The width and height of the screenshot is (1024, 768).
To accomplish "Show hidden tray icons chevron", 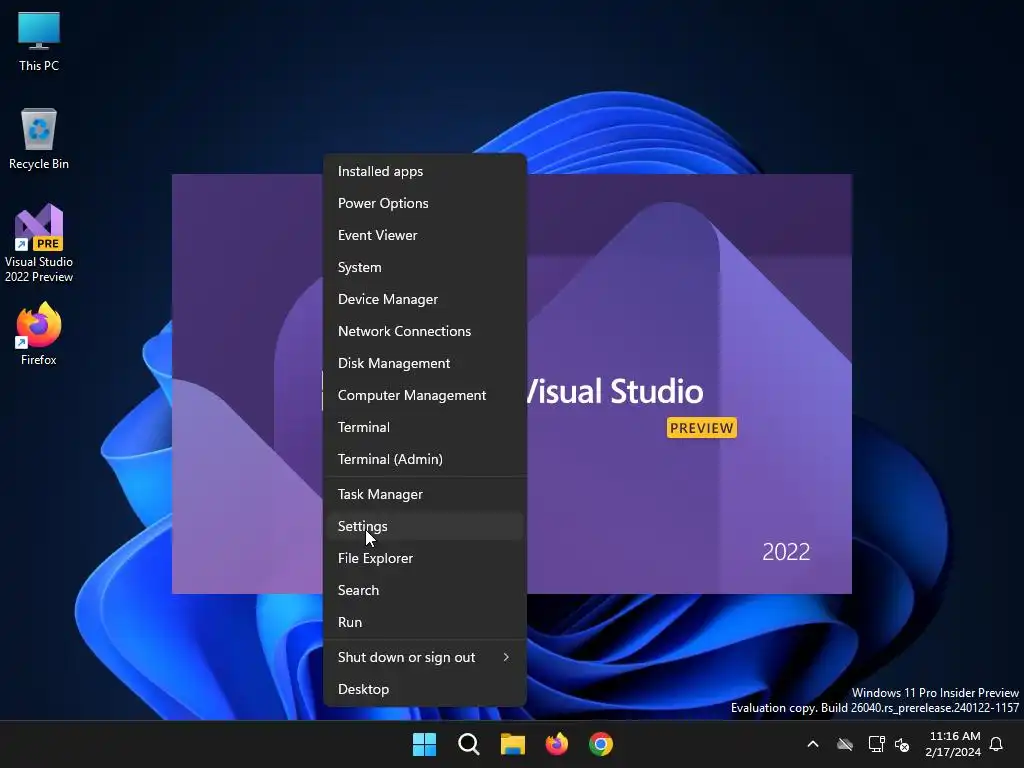I will pos(813,744).
